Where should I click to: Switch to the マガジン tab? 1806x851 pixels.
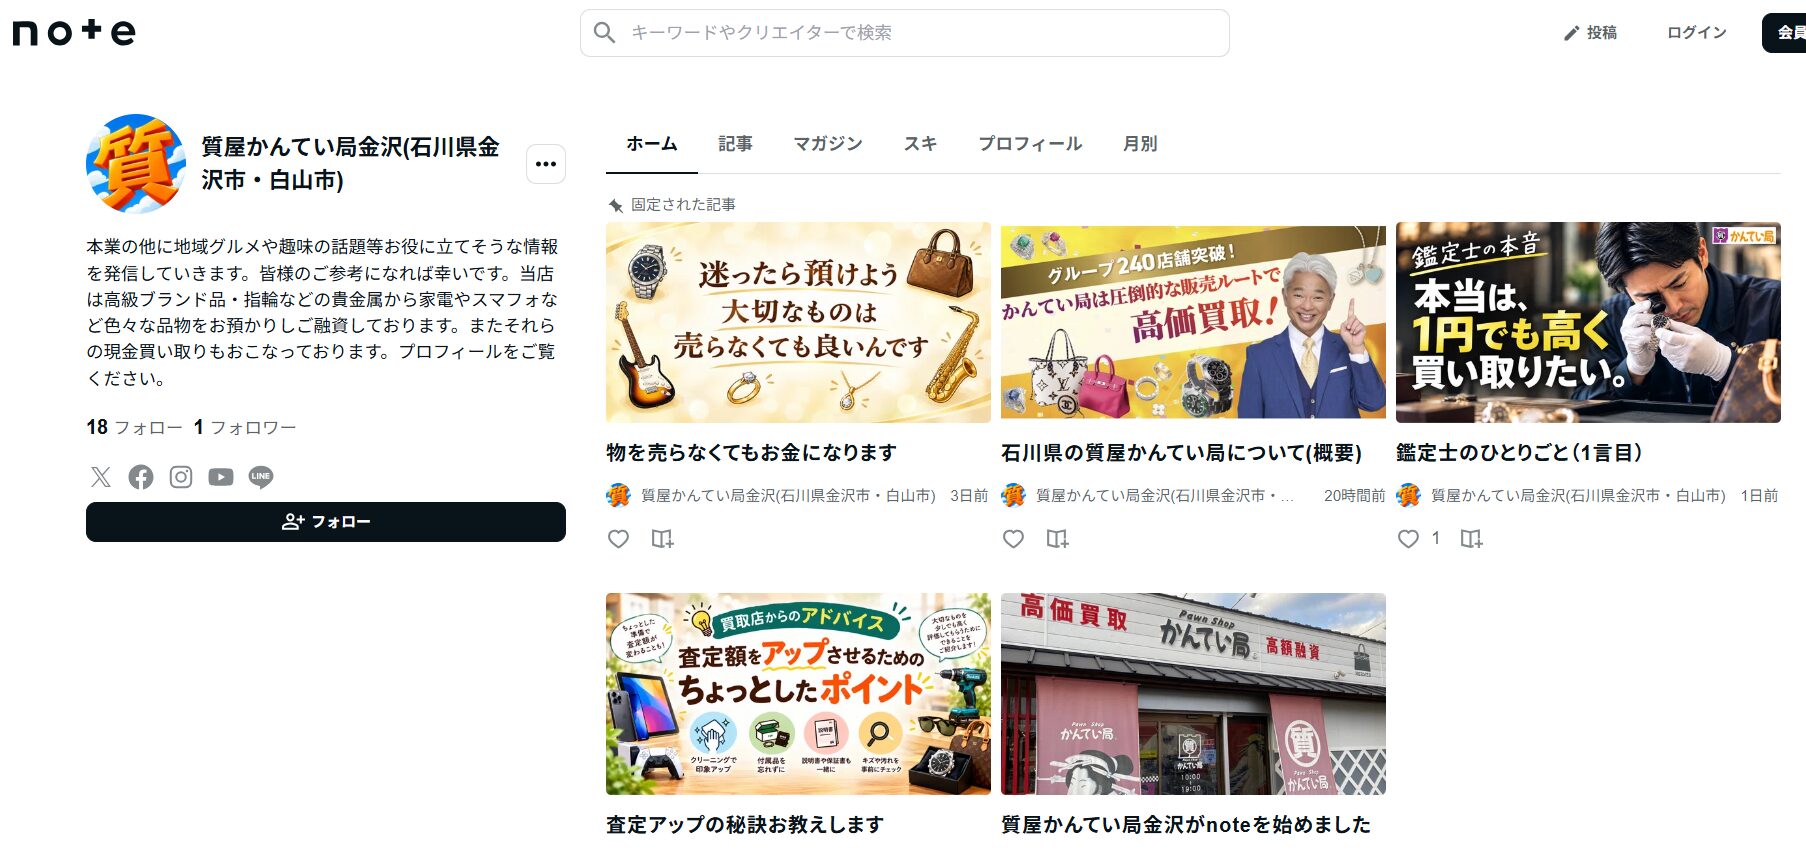828,144
